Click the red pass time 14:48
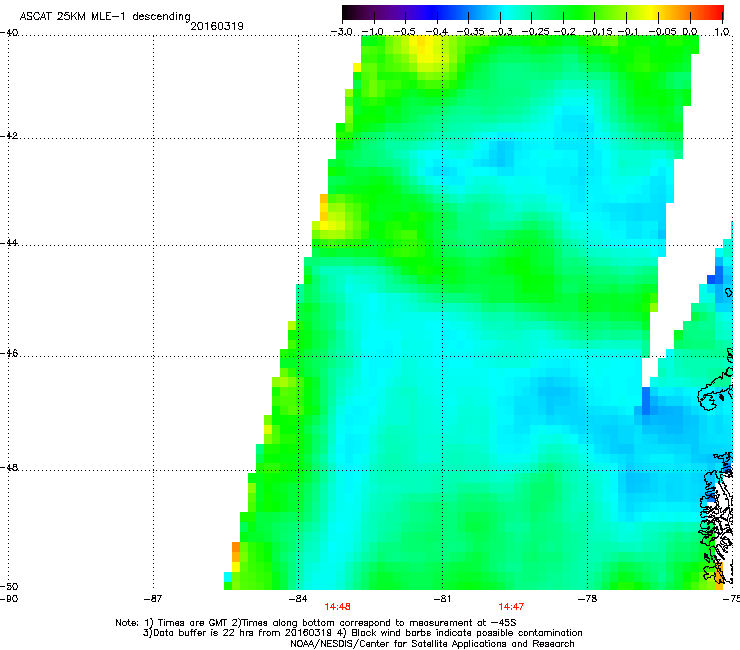 pos(337,607)
